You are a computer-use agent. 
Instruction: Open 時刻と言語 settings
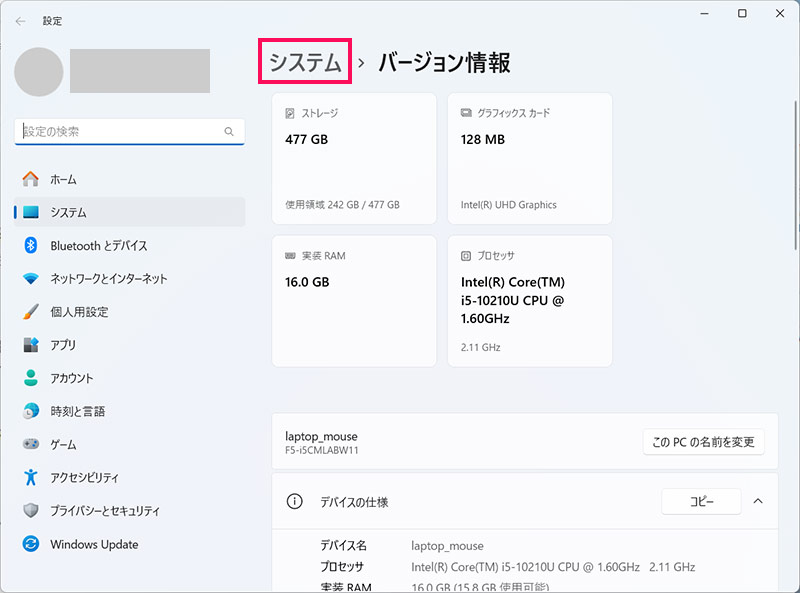pos(130,411)
